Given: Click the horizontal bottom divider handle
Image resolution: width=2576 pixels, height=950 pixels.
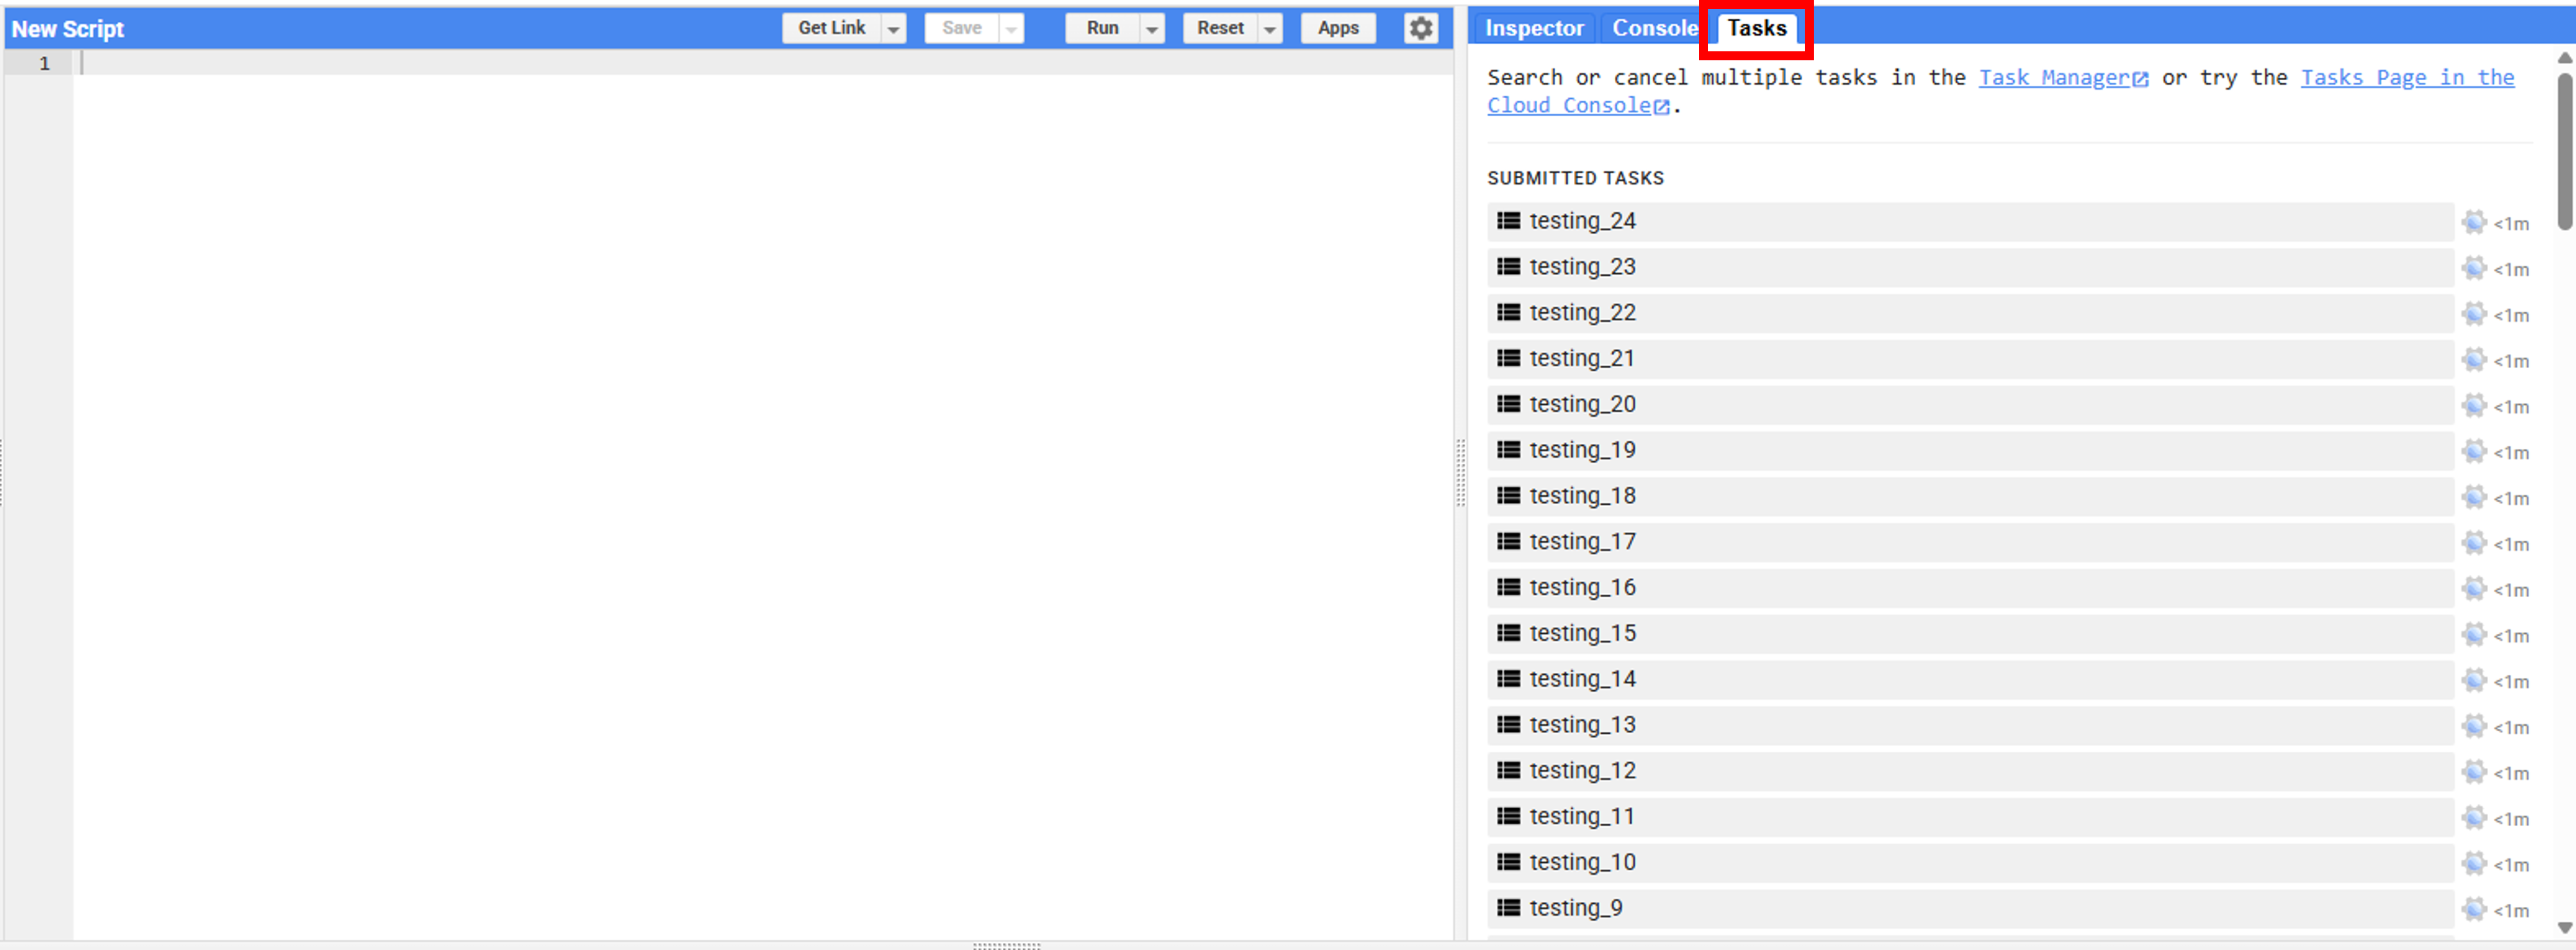Looking at the screenshot, I should [1007, 945].
